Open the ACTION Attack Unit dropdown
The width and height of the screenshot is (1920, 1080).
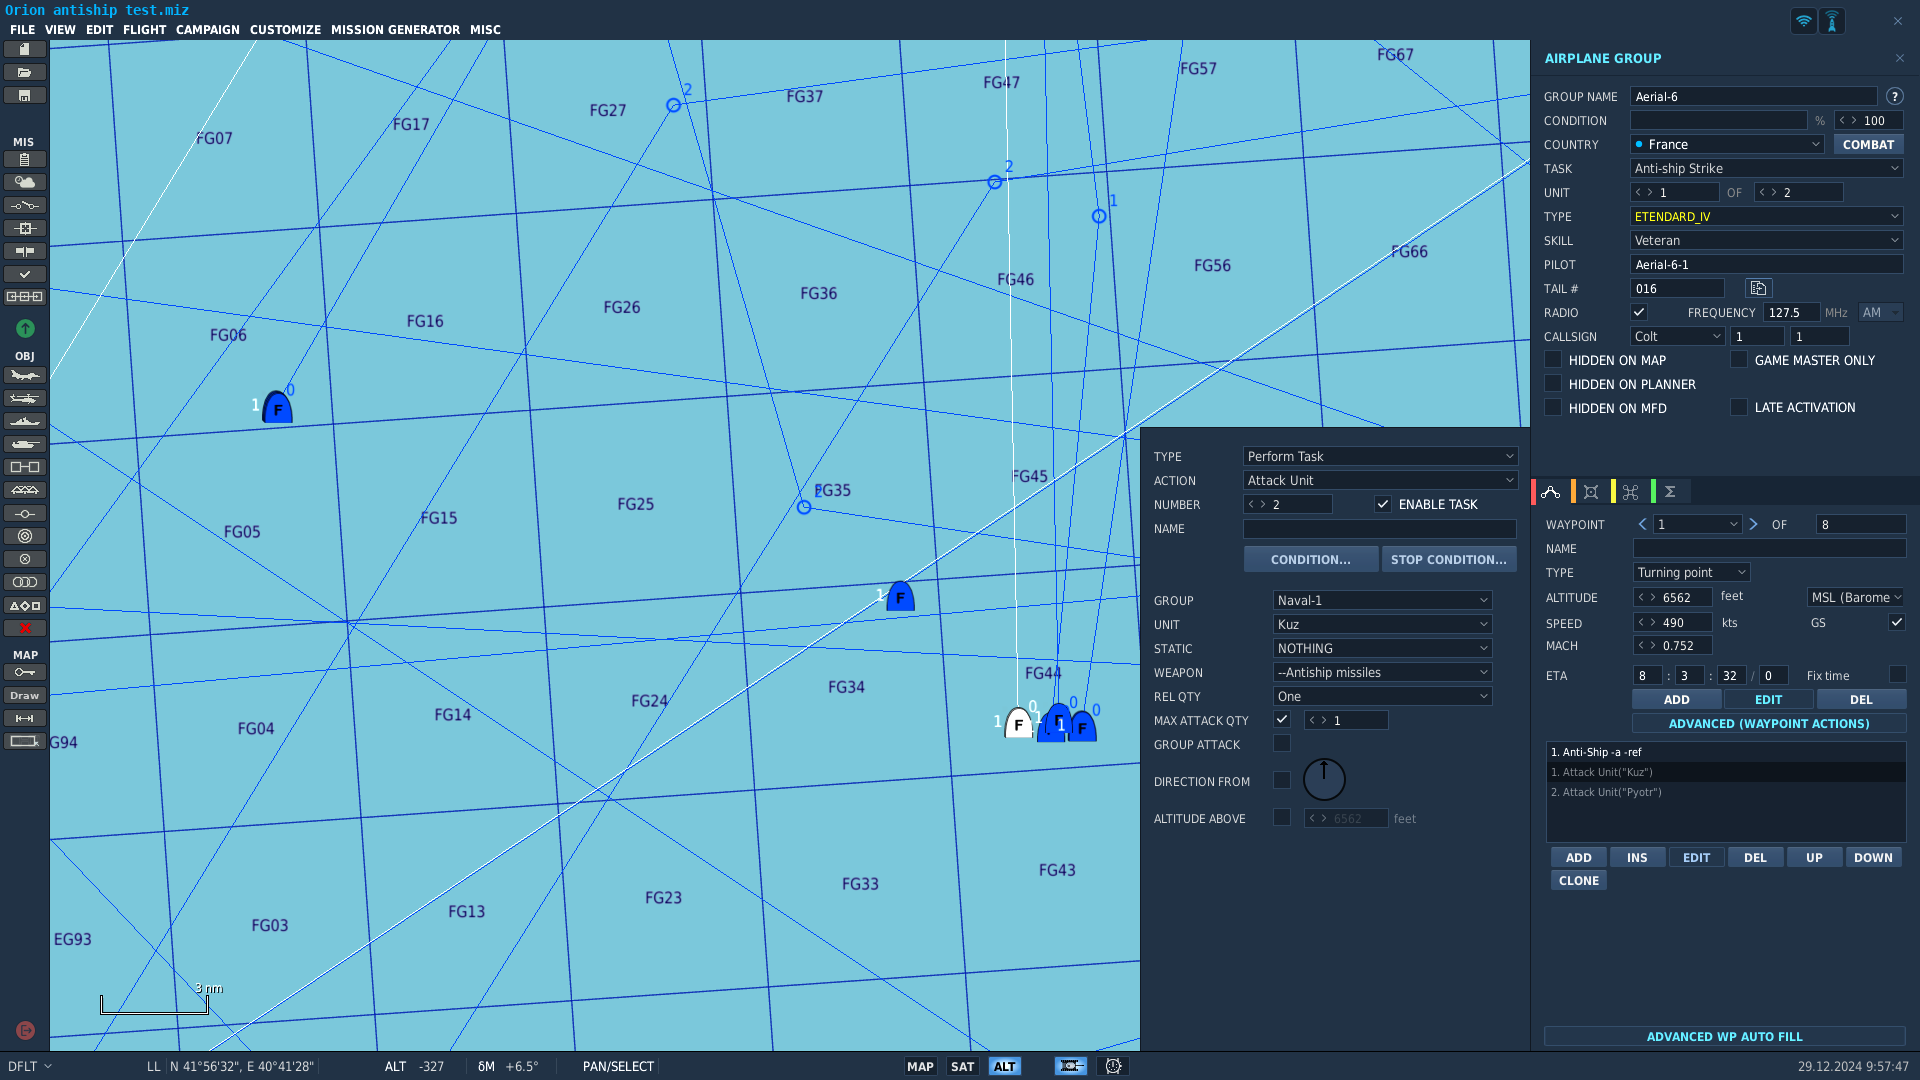tap(1380, 480)
